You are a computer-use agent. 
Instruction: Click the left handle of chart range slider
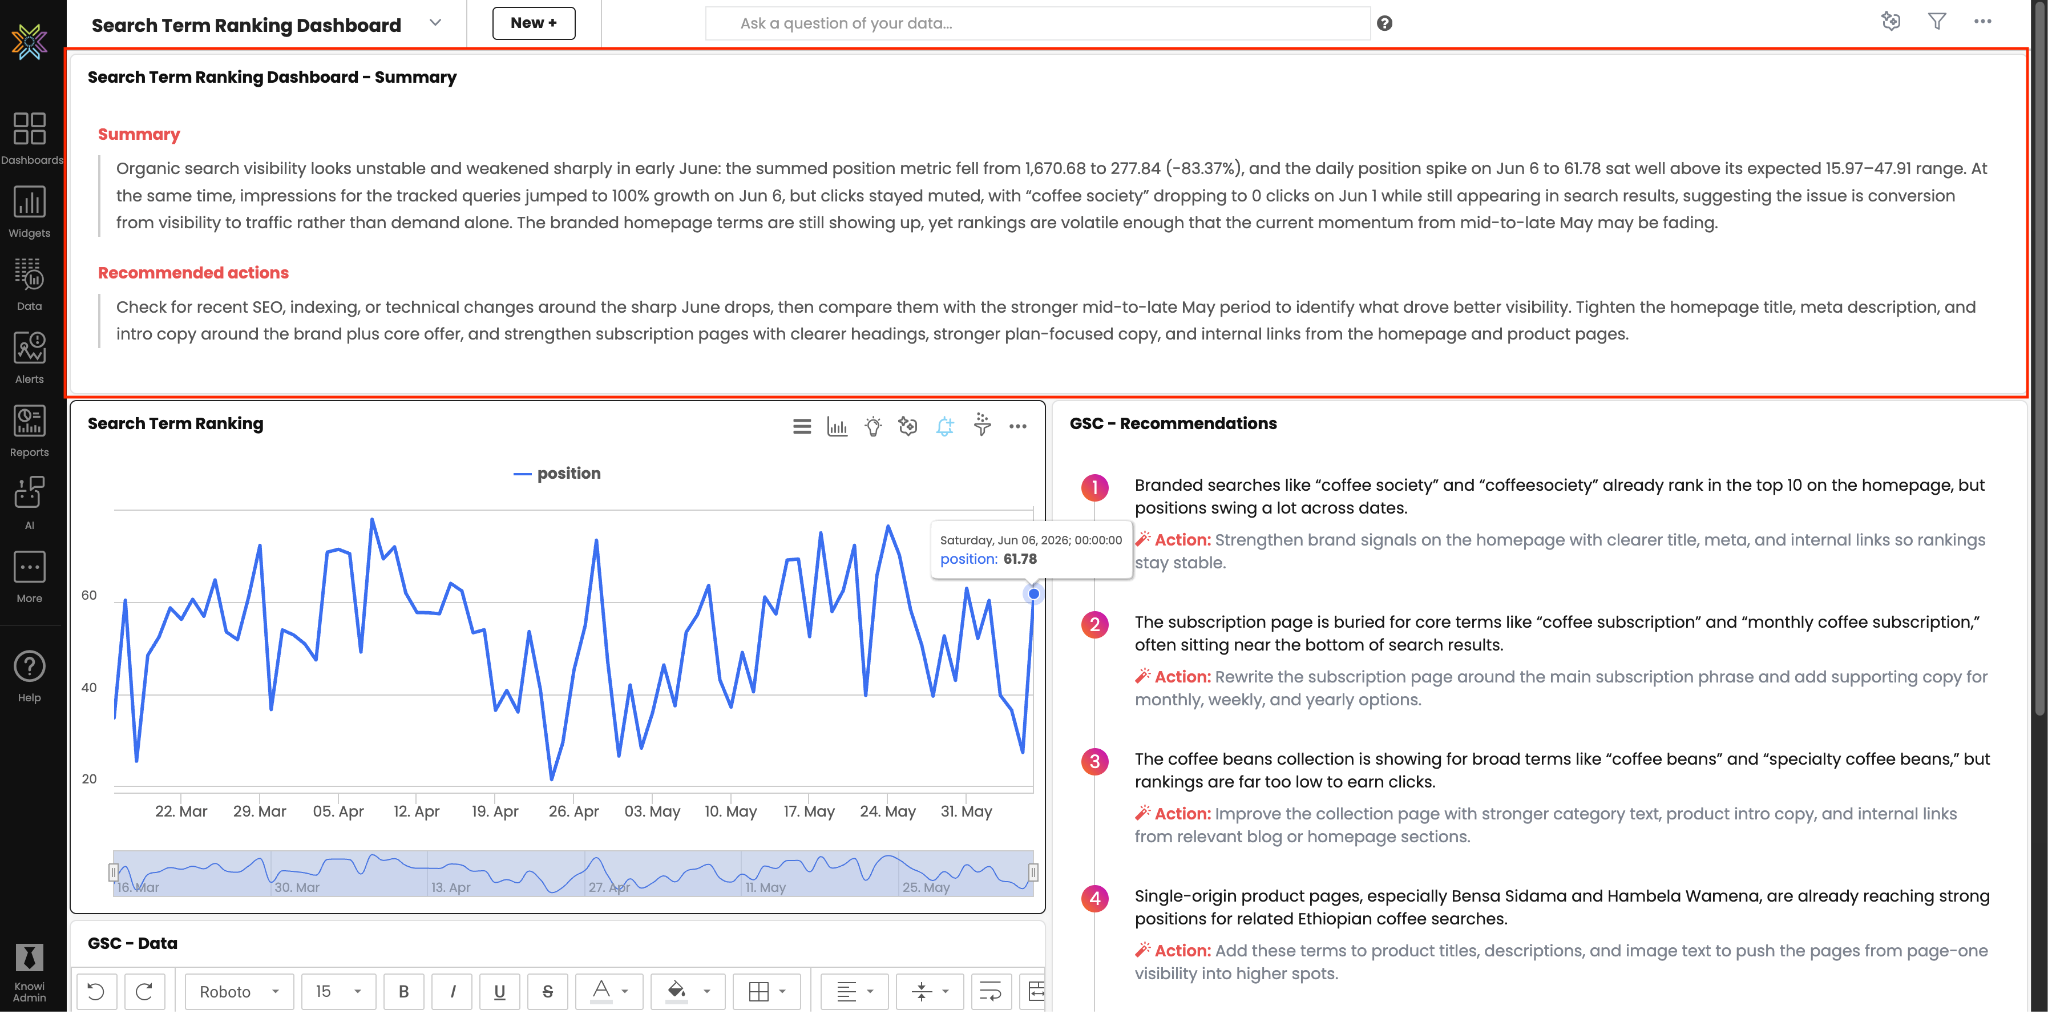click(x=113, y=872)
